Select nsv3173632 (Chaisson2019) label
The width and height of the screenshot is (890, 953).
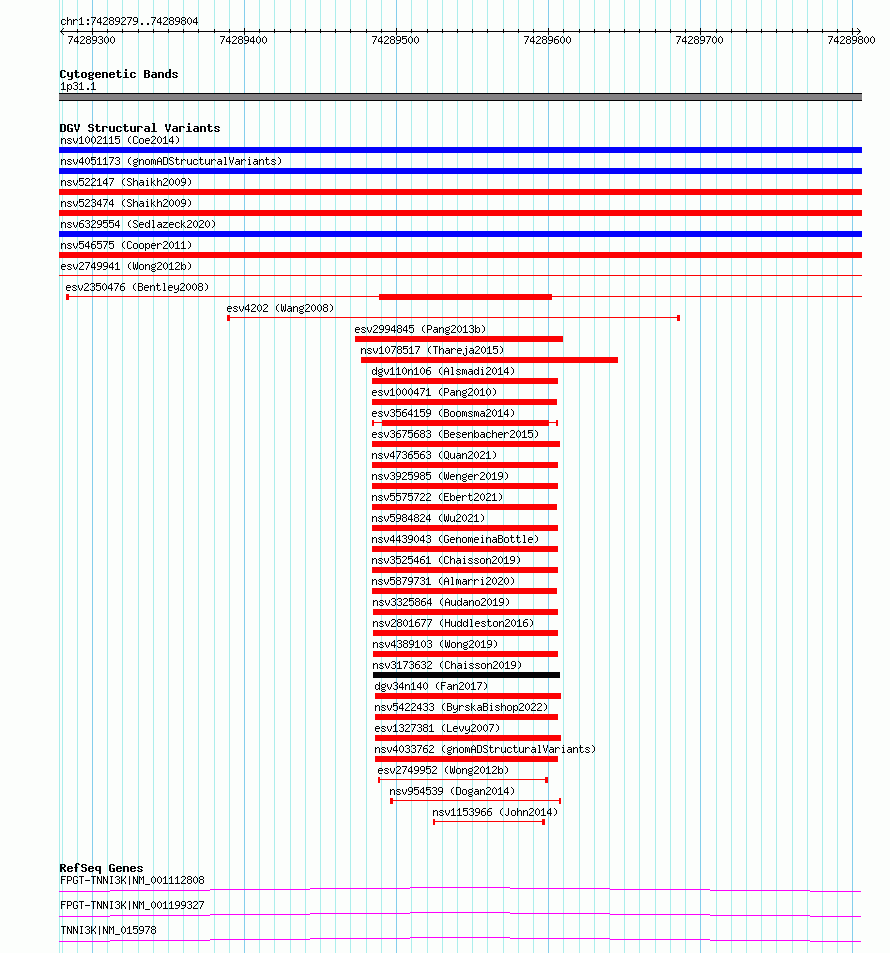click(447, 665)
